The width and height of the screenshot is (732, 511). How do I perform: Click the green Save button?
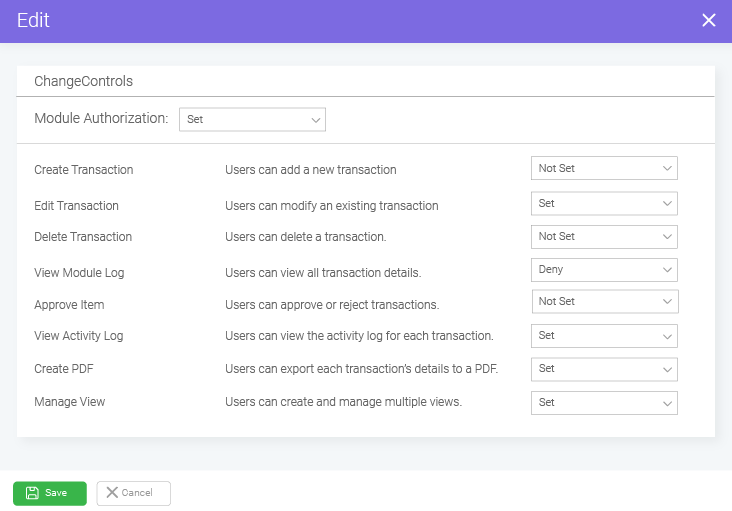click(50, 493)
